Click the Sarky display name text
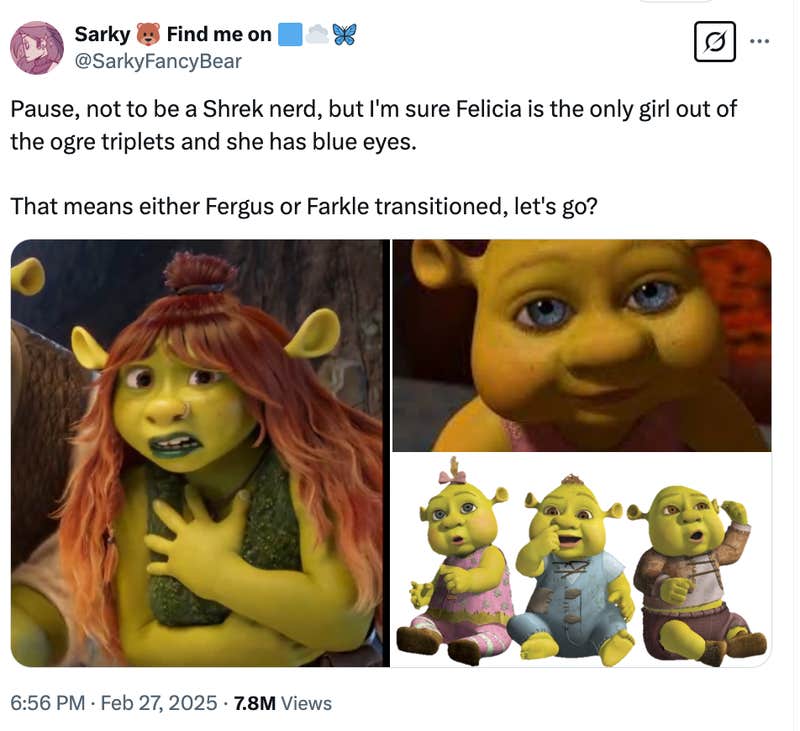This screenshot has width=800, height=731. click(97, 32)
